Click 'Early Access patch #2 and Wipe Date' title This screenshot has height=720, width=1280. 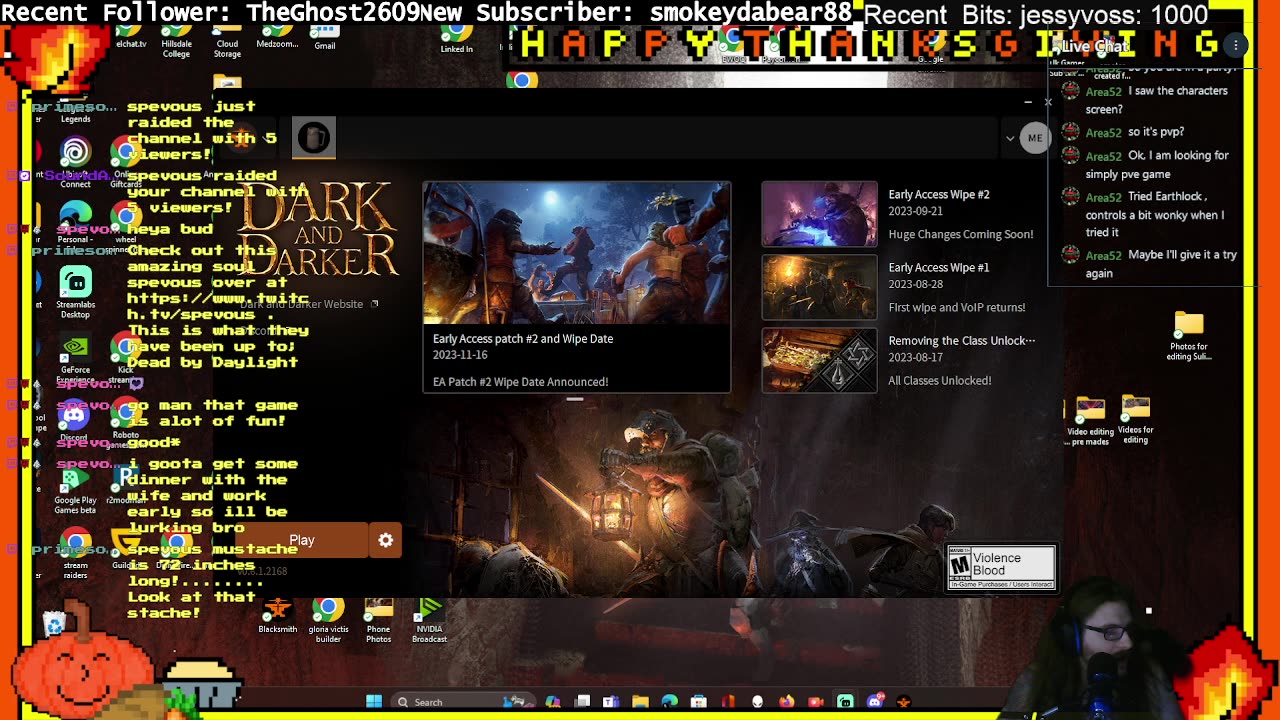pos(523,339)
